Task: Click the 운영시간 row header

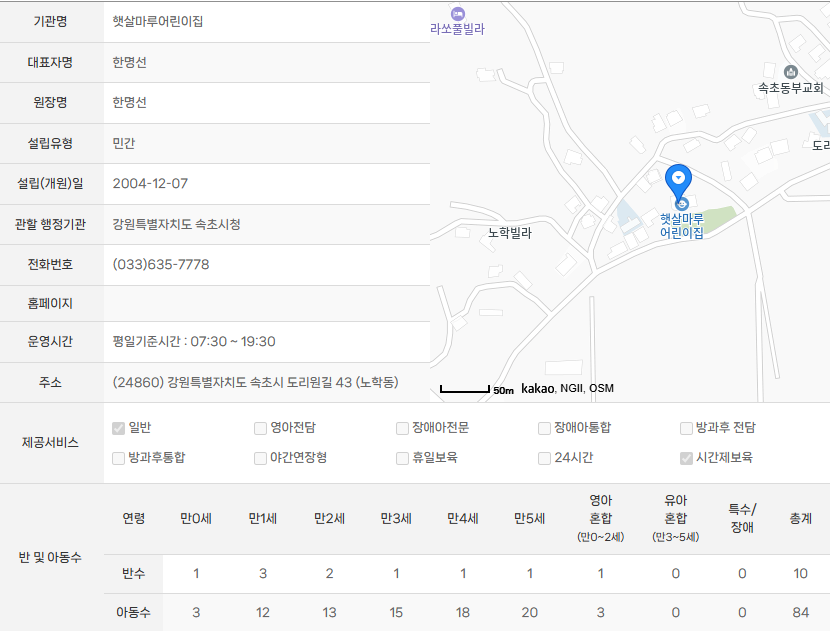Action: coord(52,342)
